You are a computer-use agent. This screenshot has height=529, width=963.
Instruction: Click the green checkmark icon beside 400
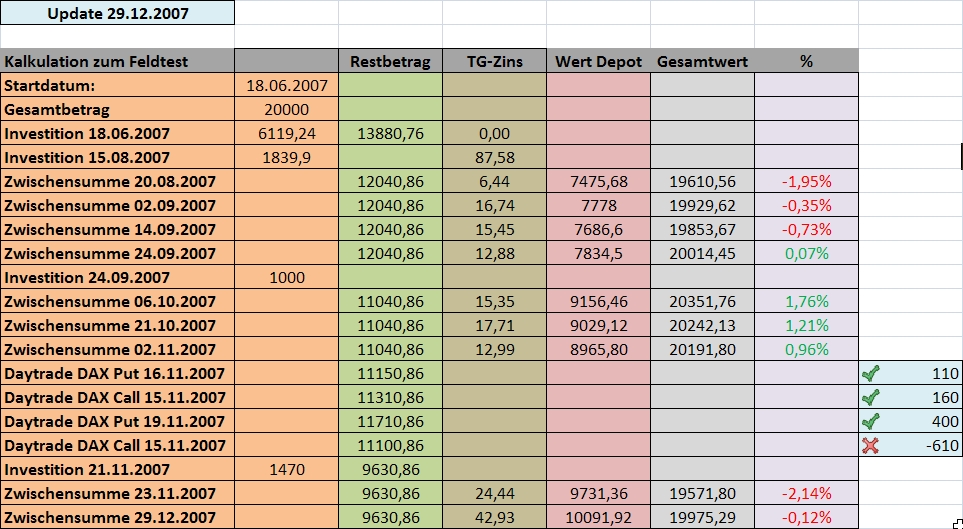pos(870,421)
